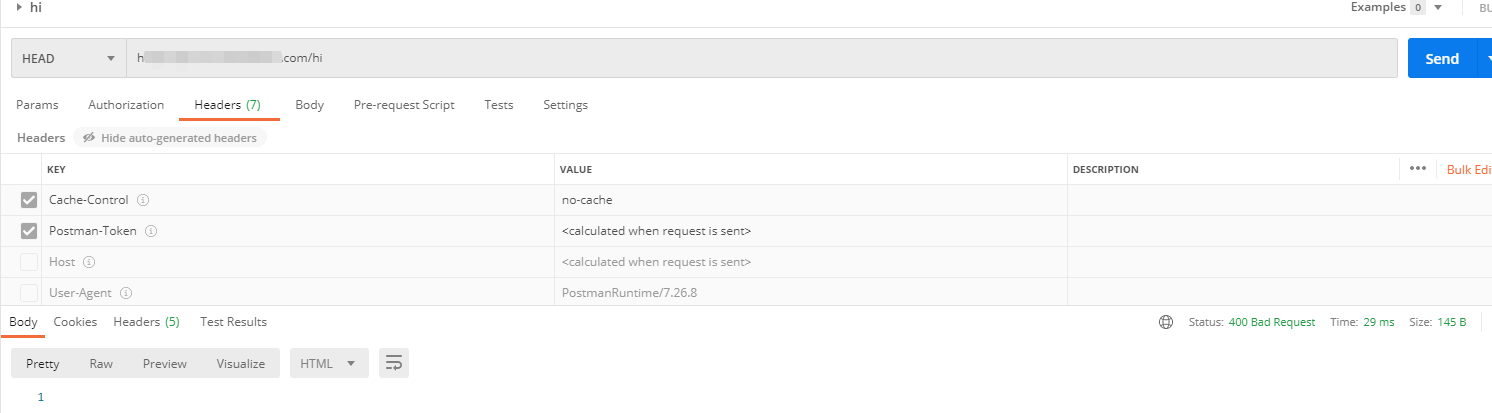Click the blue Send button
This screenshot has width=1492, height=413.
[x=1442, y=58]
